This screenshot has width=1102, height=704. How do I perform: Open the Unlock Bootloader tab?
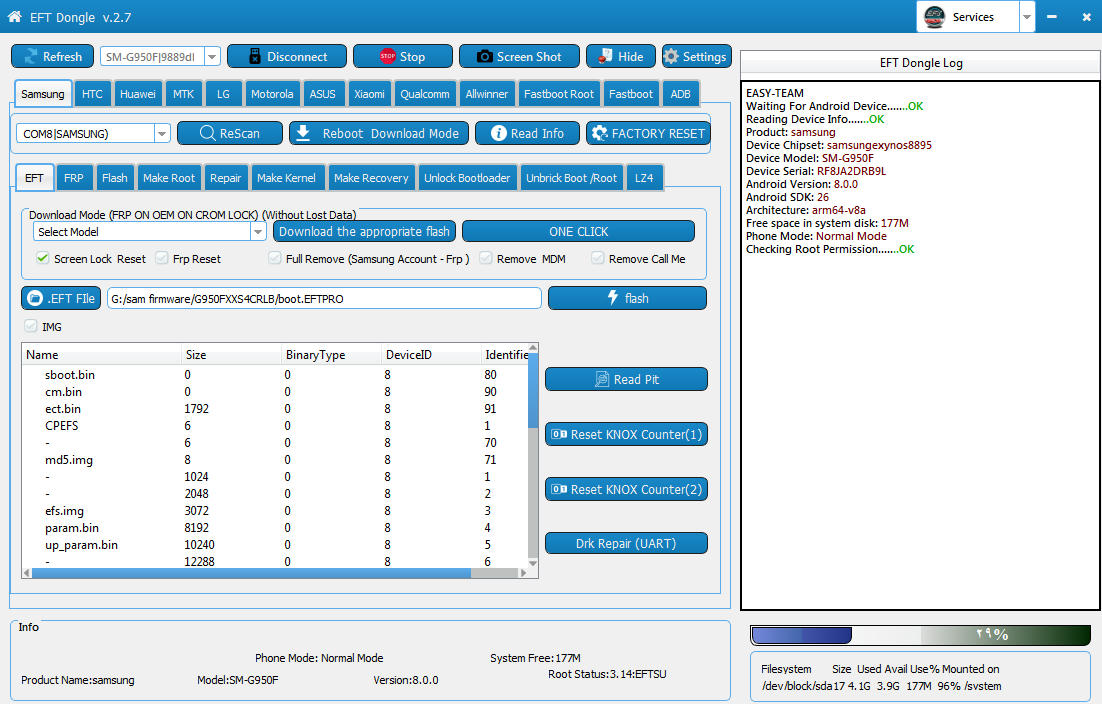pyautogui.click(x=467, y=178)
